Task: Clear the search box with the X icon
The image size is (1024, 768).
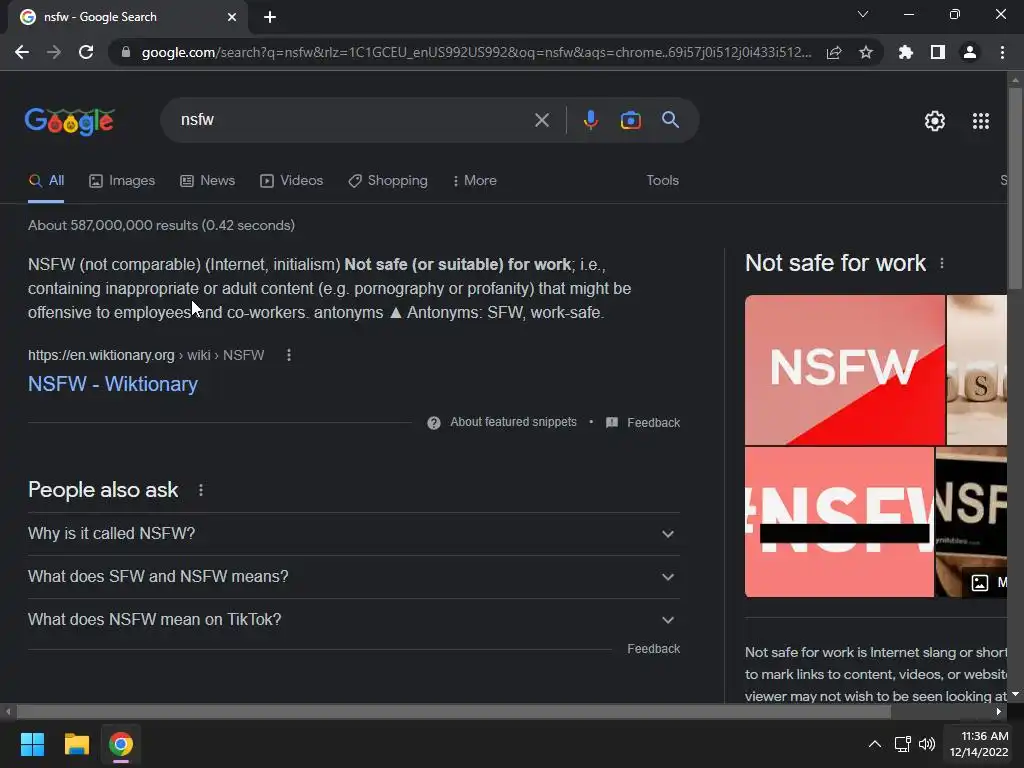Action: pos(541,120)
